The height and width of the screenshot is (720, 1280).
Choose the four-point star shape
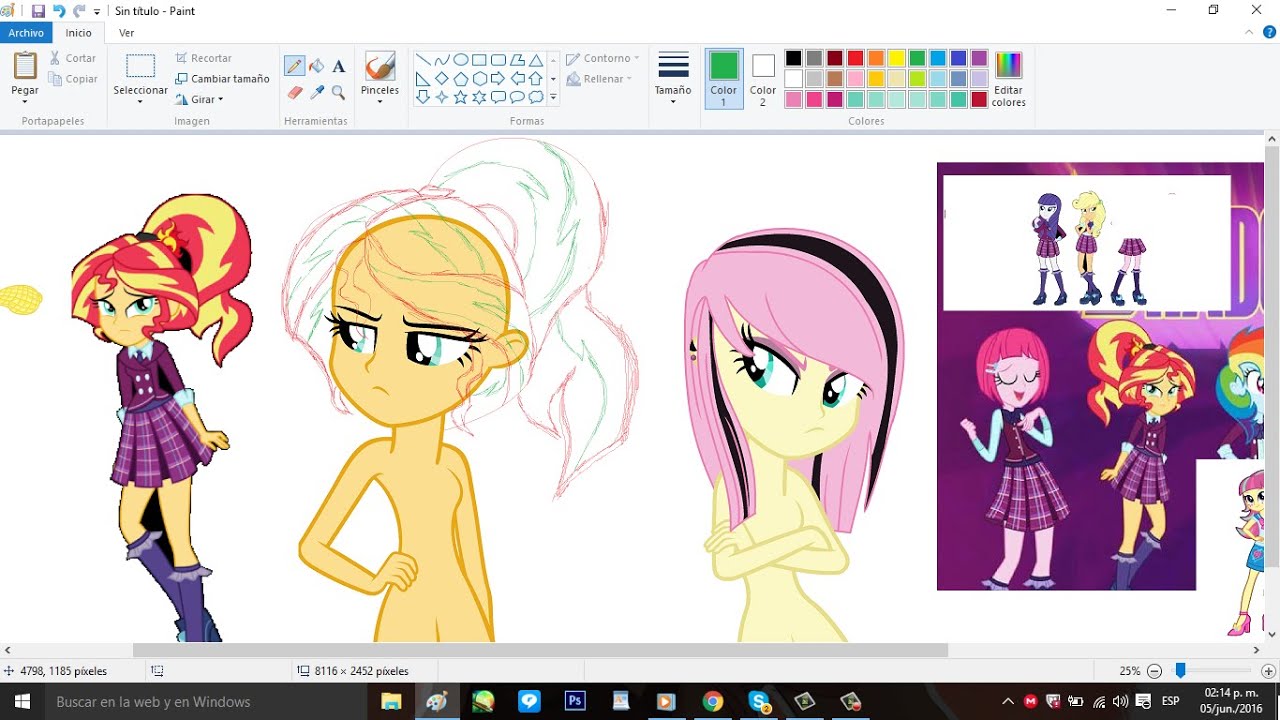pos(442,97)
